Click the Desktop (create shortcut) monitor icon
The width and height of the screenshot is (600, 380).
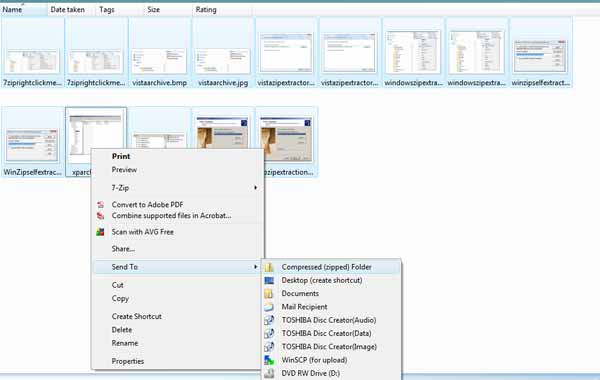[x=269, y=281]
